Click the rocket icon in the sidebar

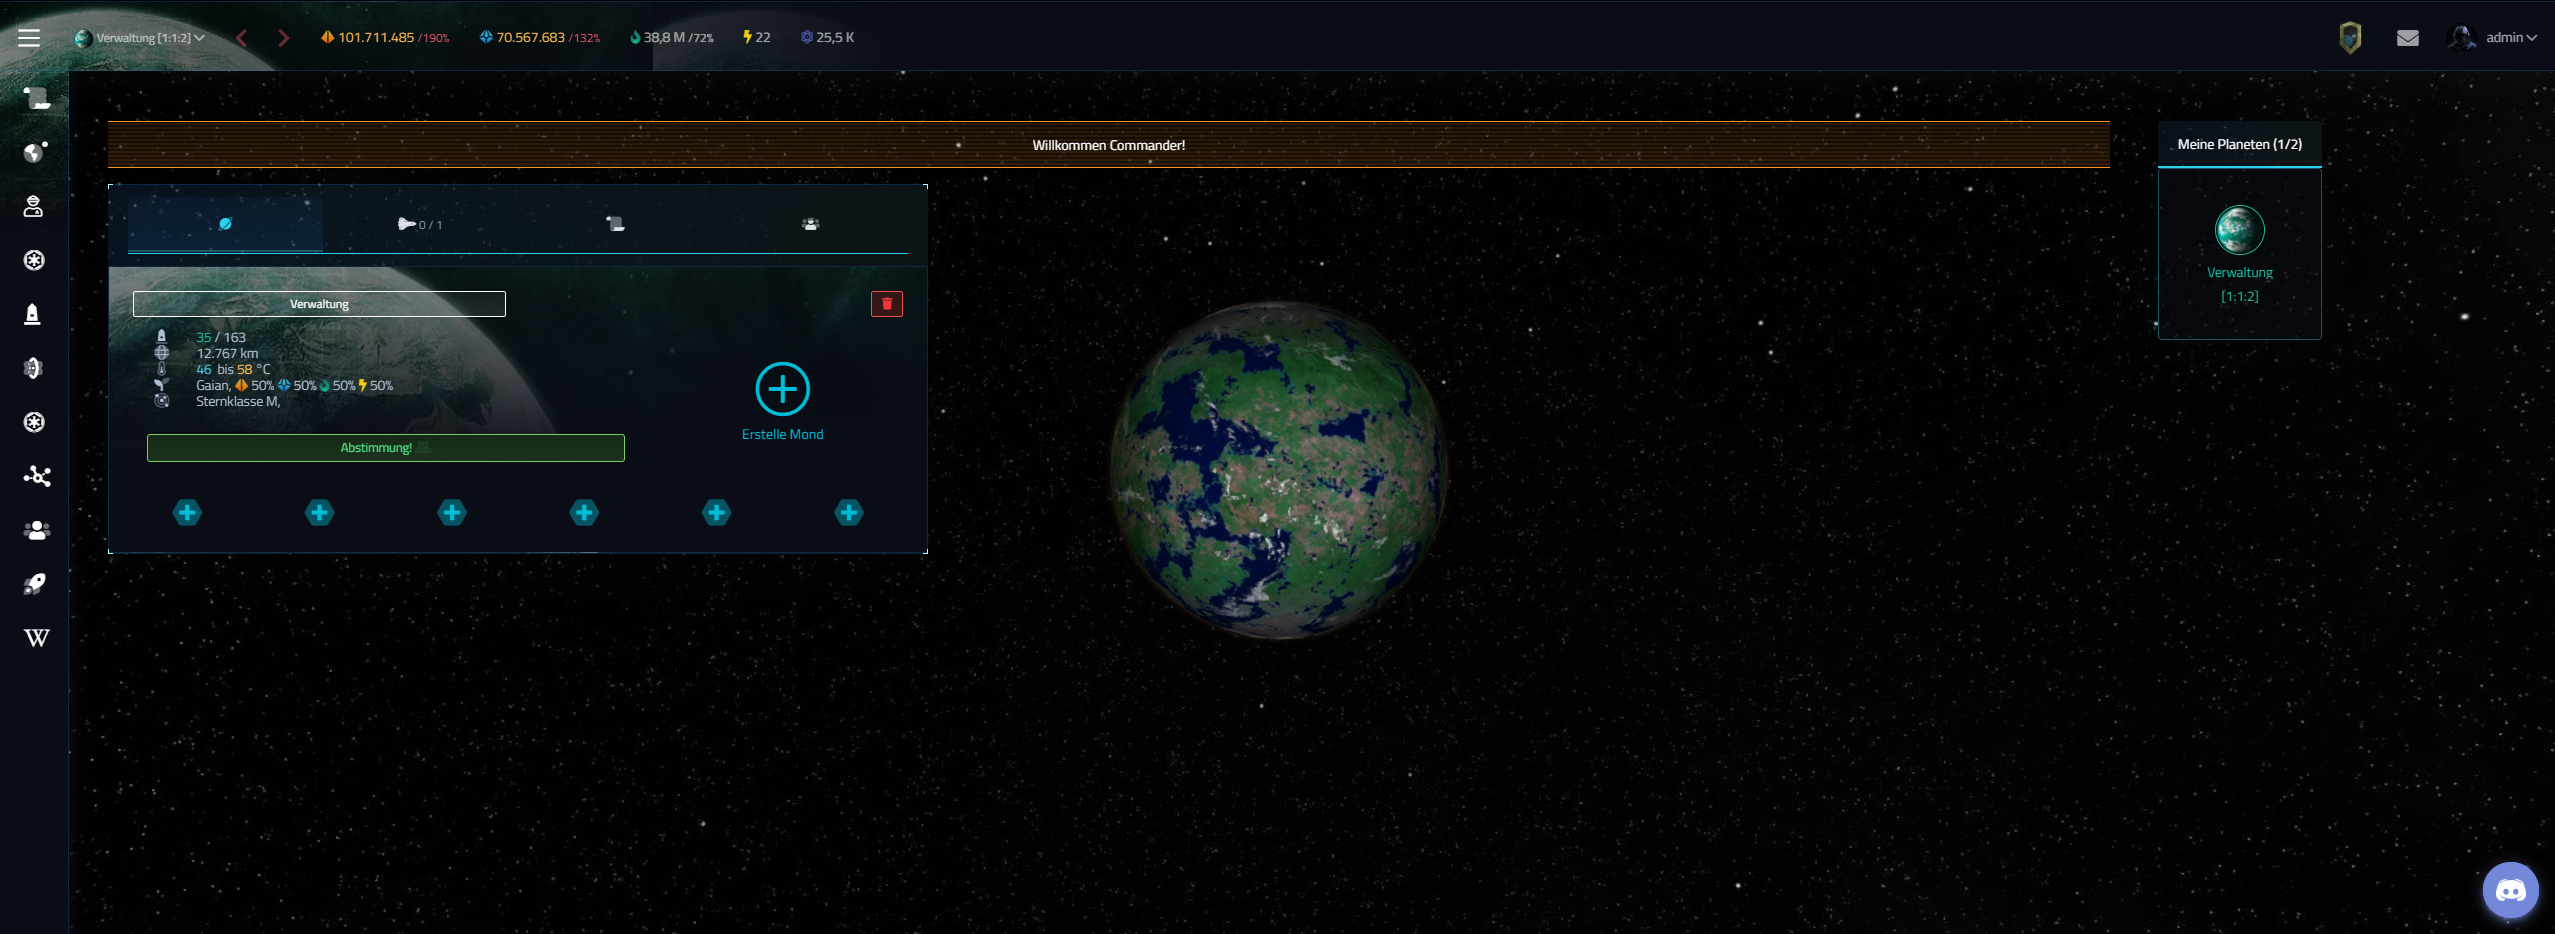(35, 584)
